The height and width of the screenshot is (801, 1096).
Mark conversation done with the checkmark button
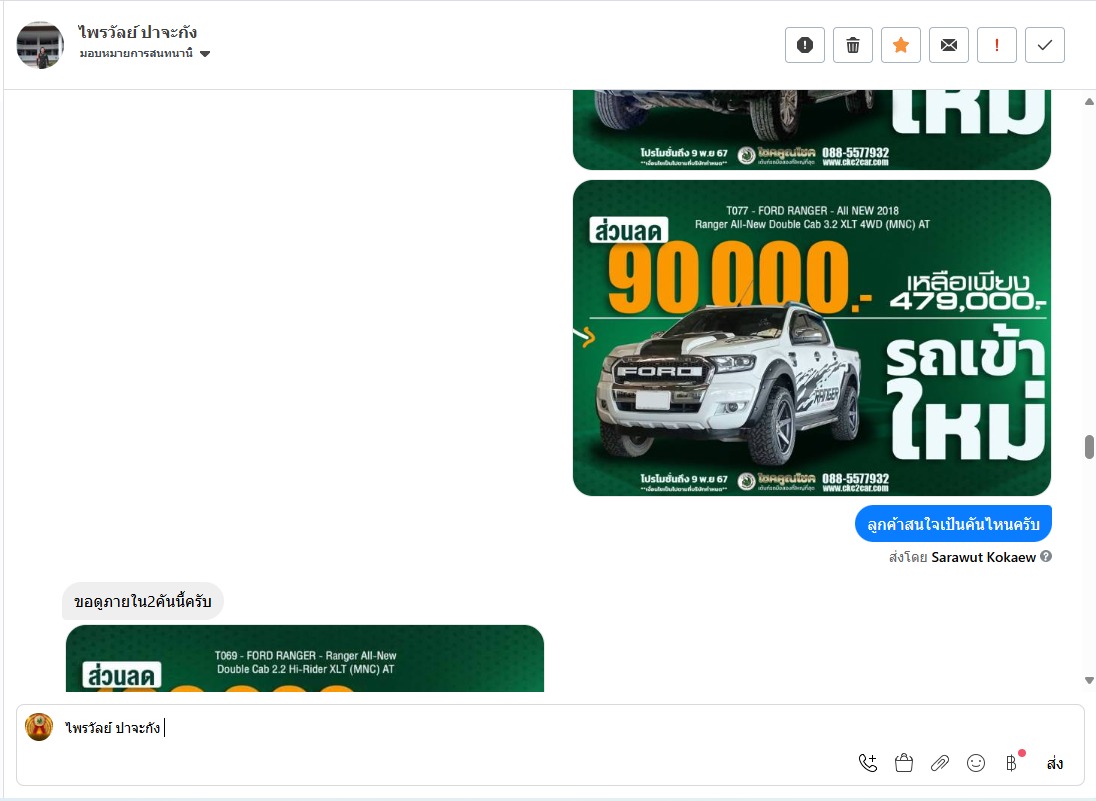tap(1045, 45)
